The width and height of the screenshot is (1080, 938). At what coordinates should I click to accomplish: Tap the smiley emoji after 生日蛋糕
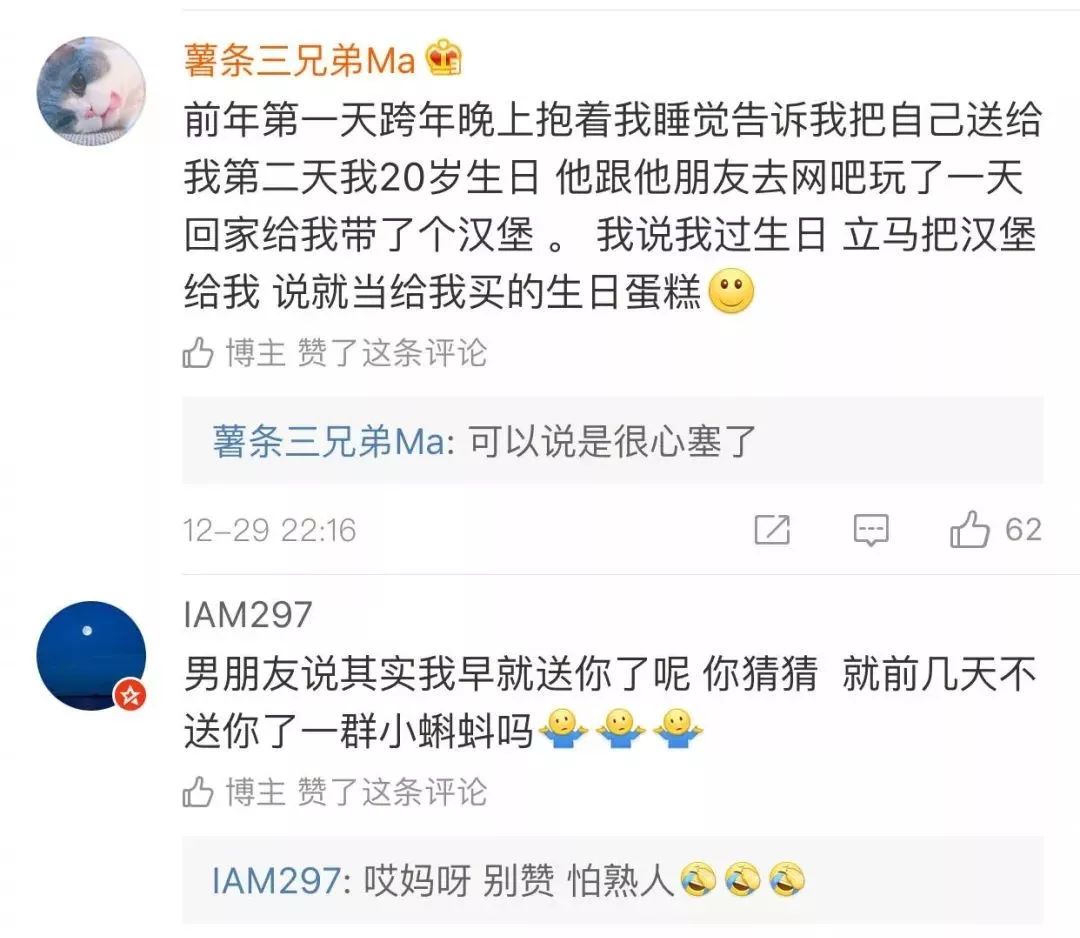coord(731,291)
